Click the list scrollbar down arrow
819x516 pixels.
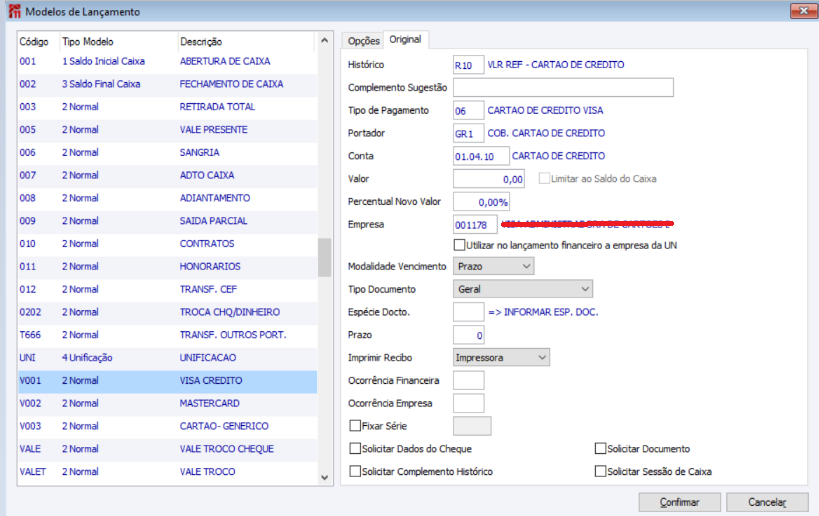324,477
